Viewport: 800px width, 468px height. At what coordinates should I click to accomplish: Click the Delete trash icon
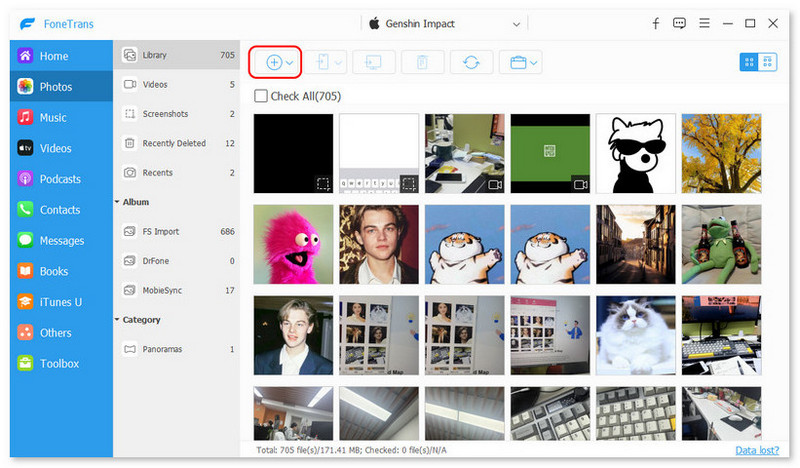click(x=422, y=62)
